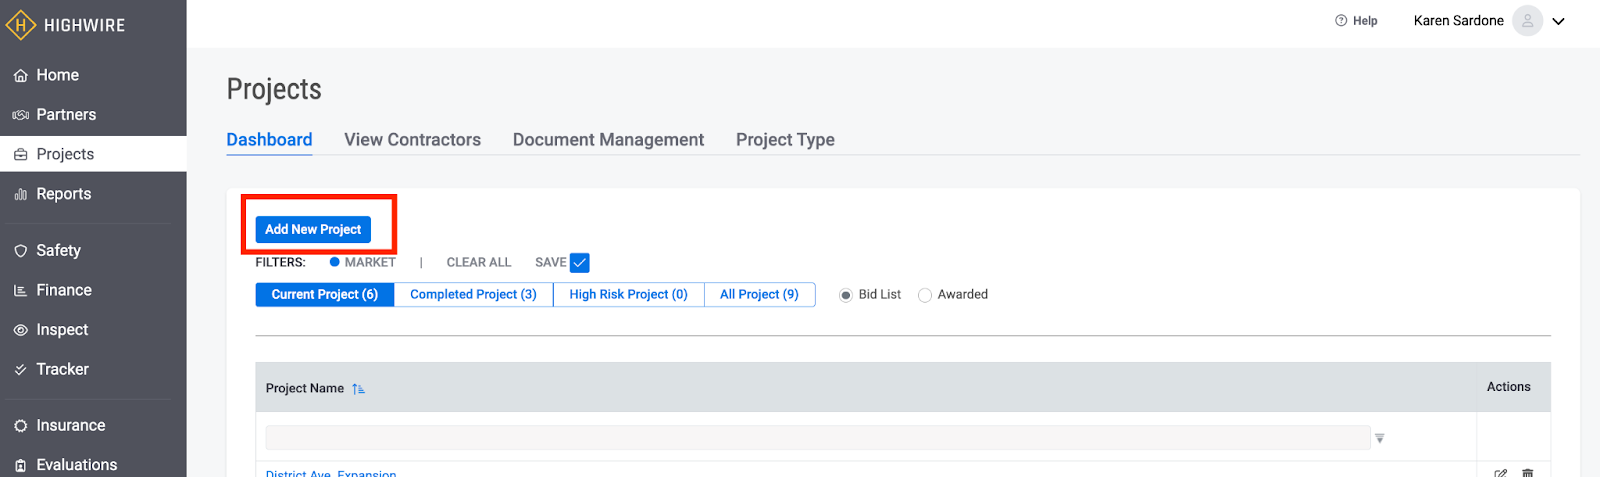Expand the Karen Sardone user menu
1600x477 pixels.
pos(1558,21)
